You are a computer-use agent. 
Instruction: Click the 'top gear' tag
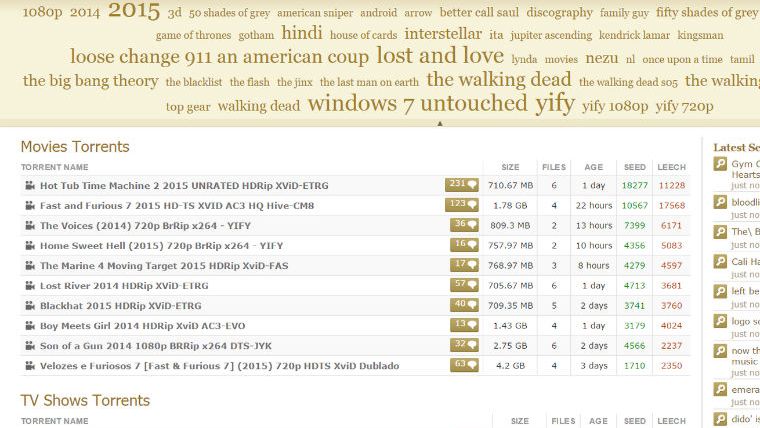(188, 107)
